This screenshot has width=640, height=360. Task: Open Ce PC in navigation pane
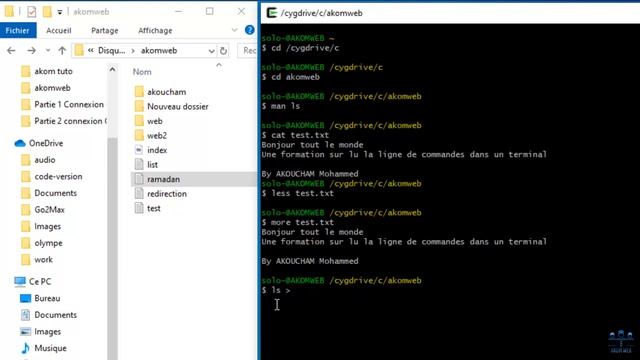point(40,282)
